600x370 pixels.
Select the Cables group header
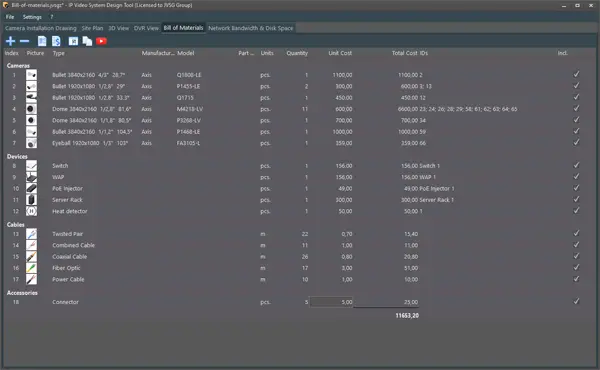(16, 225)
